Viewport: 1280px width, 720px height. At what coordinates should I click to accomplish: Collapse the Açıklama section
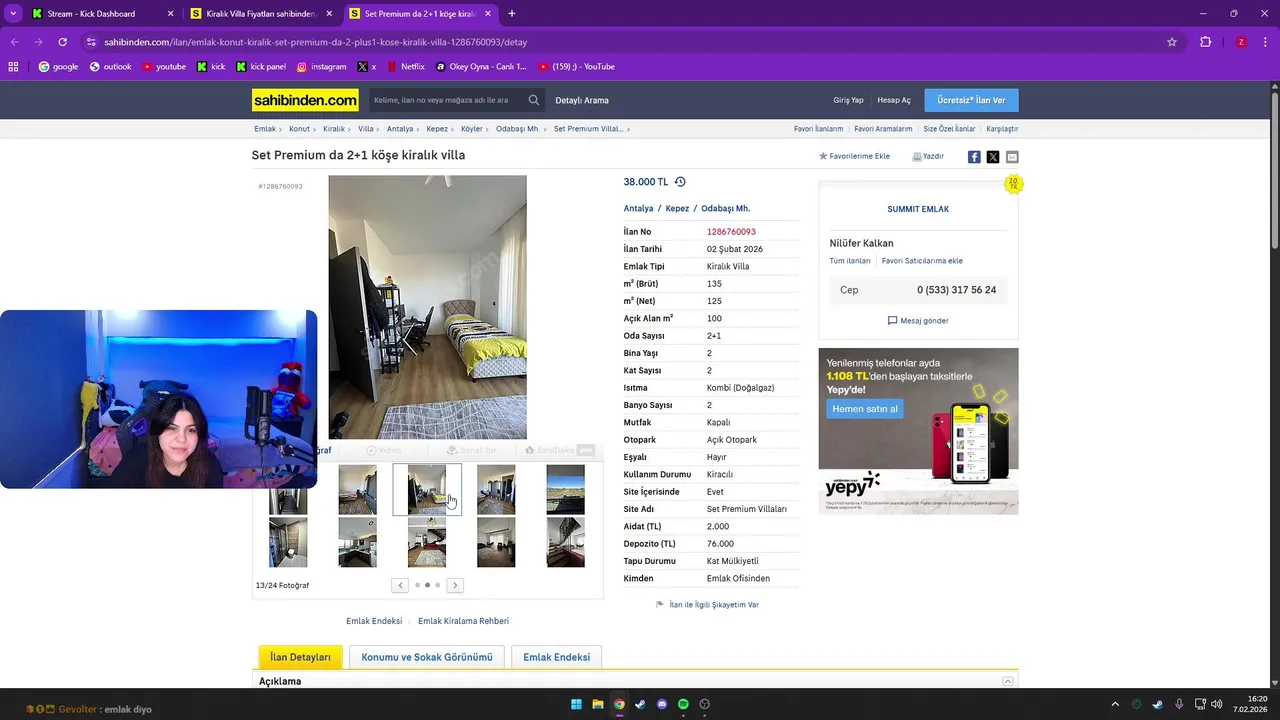(1008, 682)
